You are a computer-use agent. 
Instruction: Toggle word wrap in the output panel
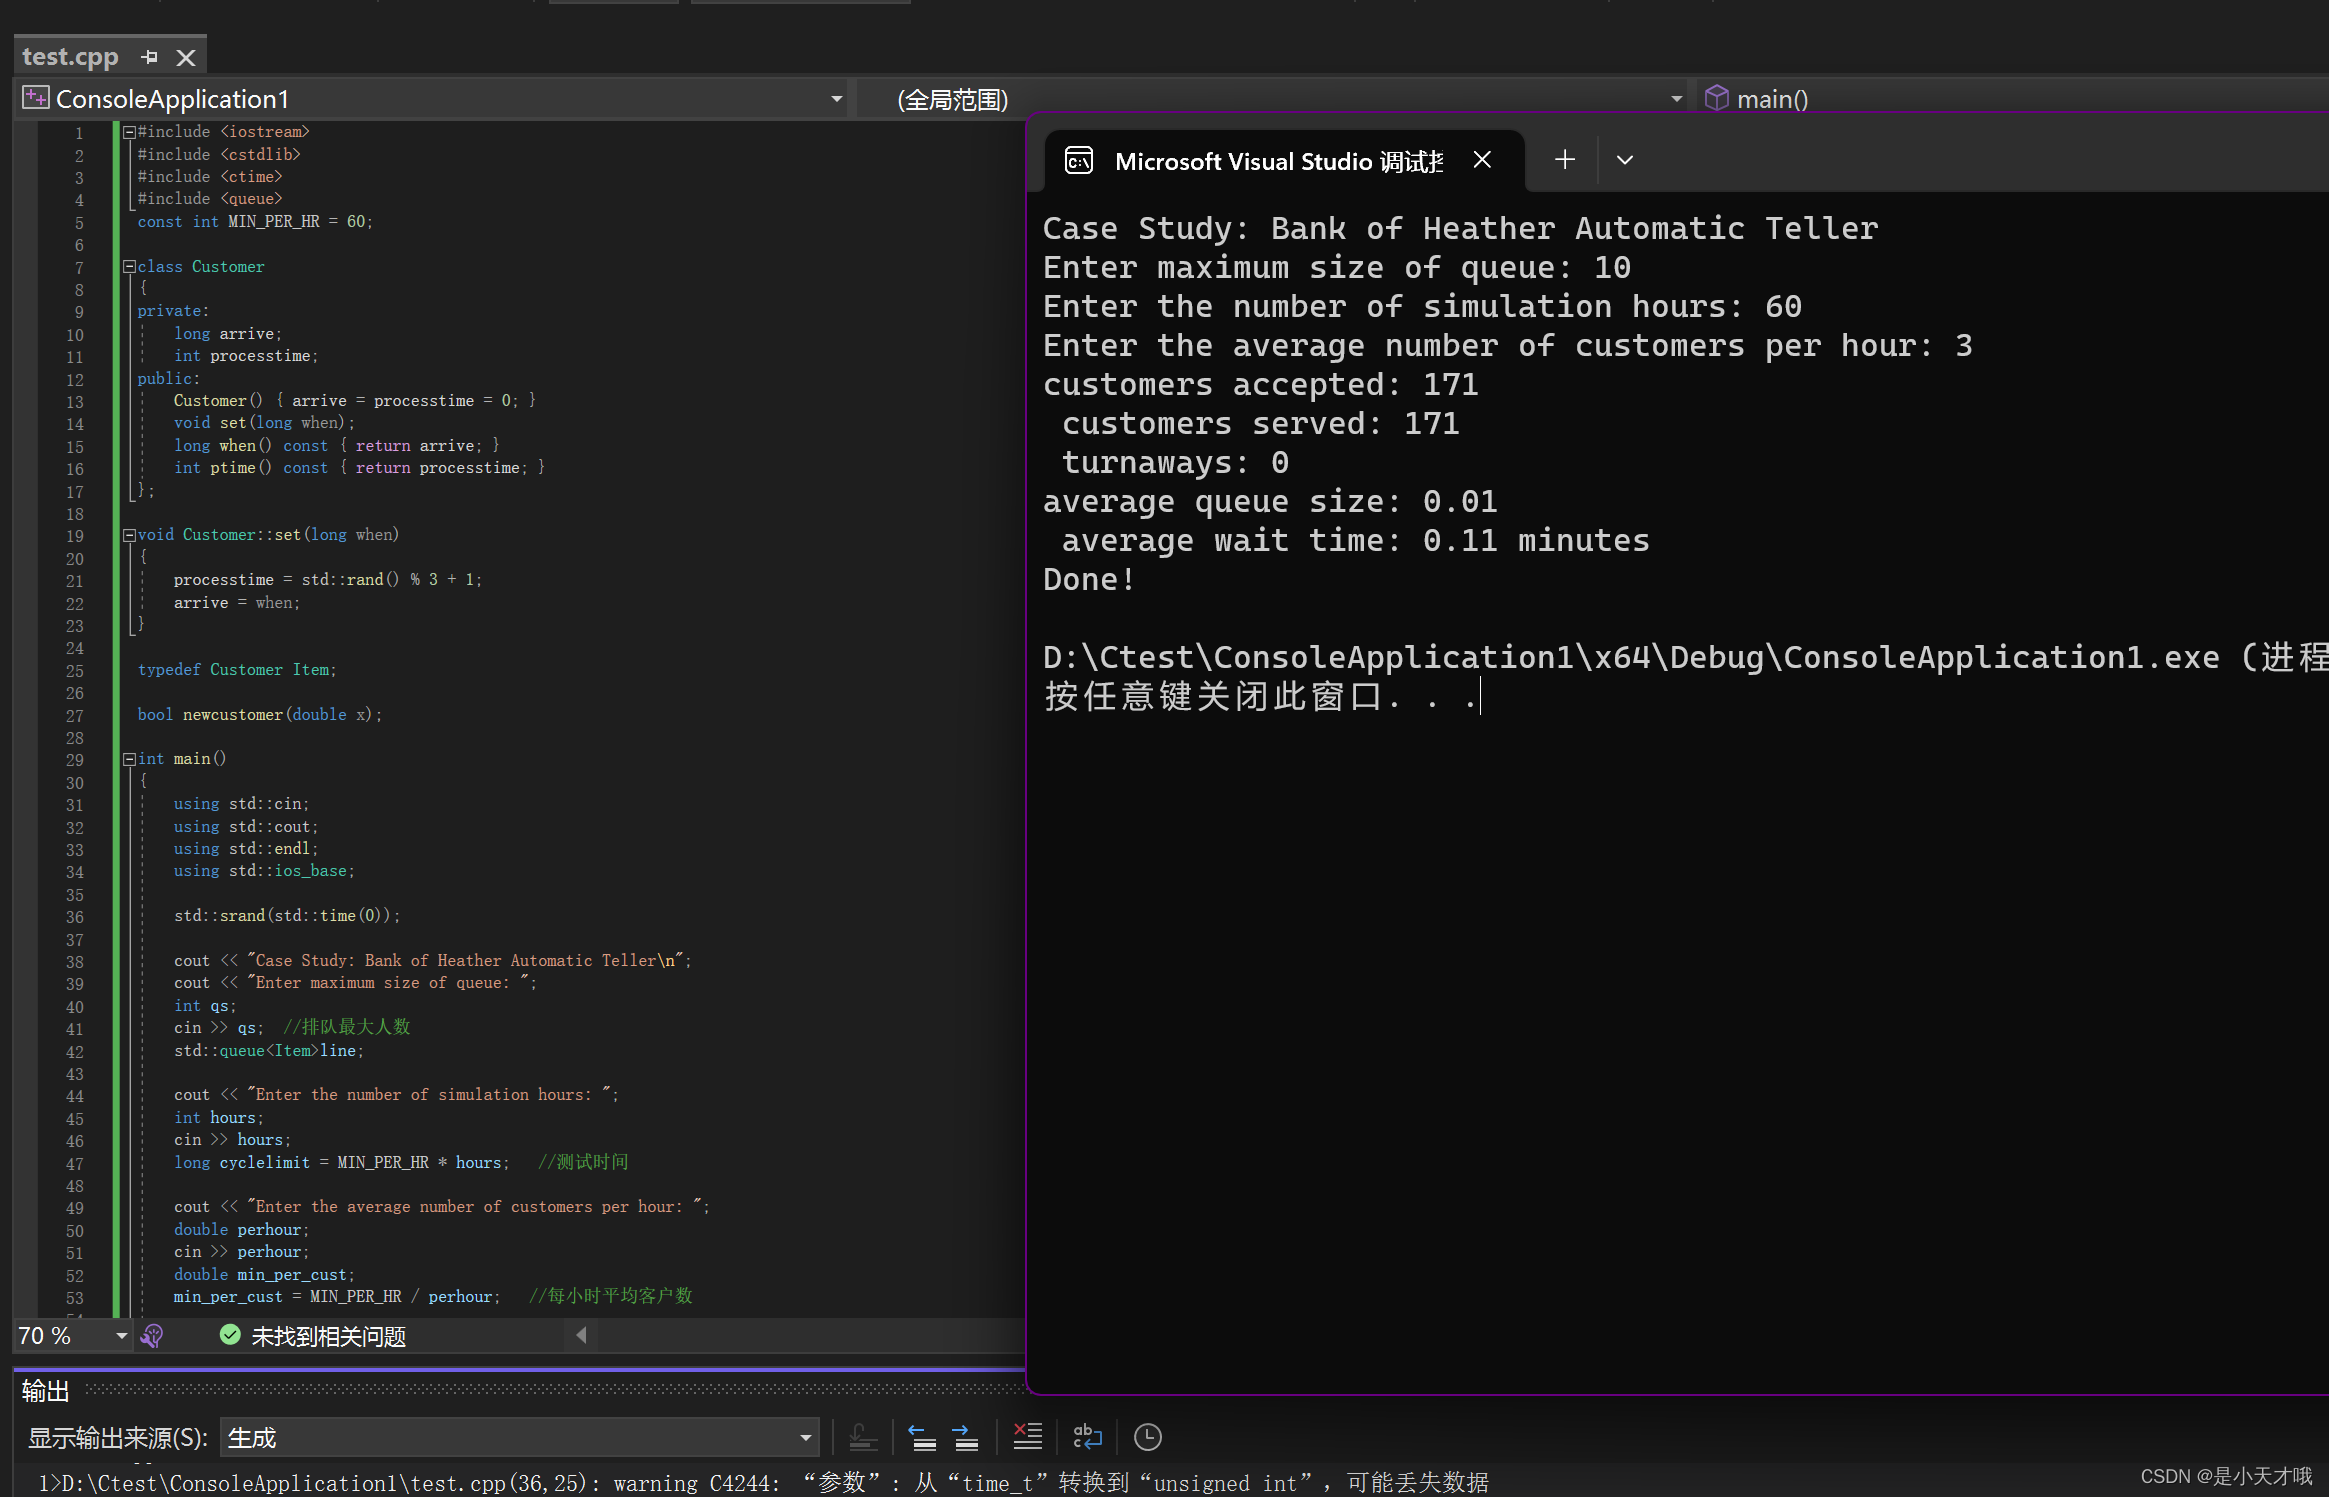[x=1087, y=1437]
